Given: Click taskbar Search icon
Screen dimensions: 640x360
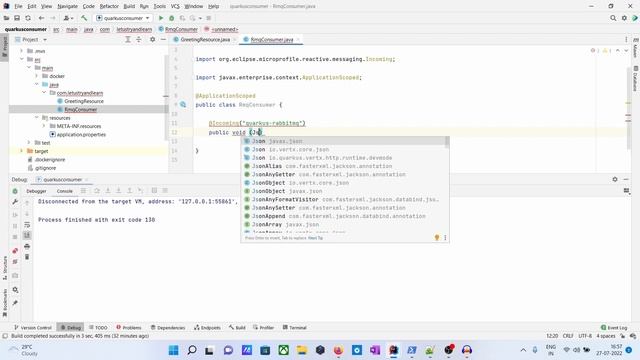Looking at the screenshot, I should 192,350.
